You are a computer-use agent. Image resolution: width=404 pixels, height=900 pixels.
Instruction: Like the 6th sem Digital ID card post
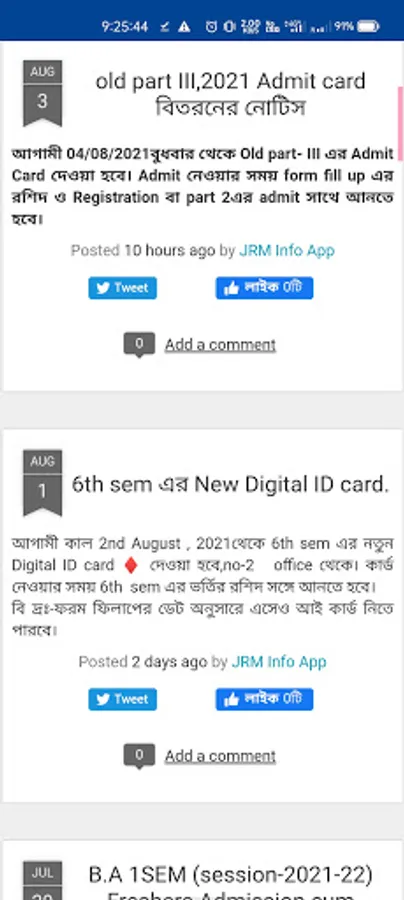(264, 699)
